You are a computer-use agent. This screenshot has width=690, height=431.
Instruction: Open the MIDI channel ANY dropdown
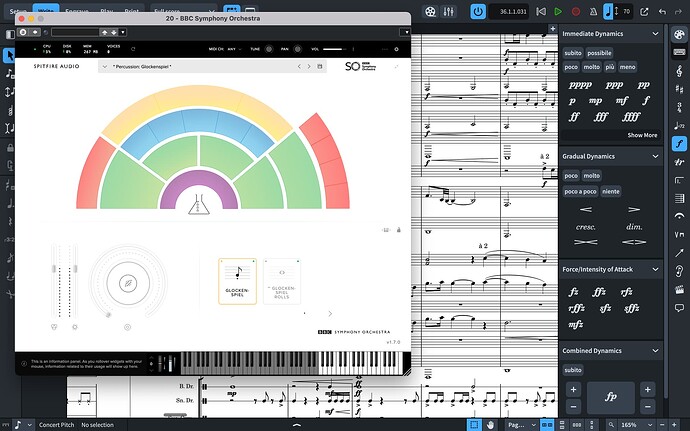click(x=235, y=49)
